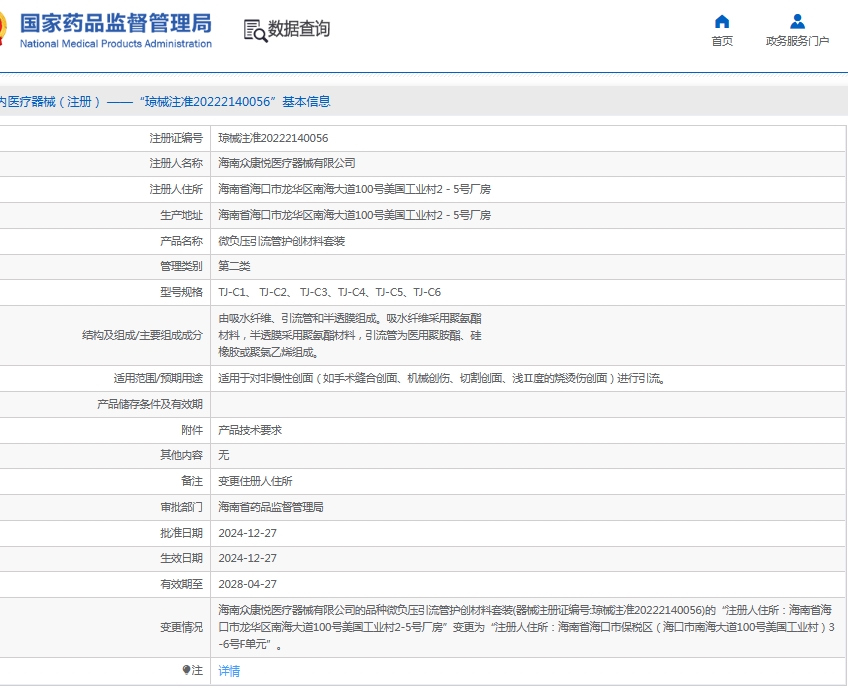This screenshot has height=690, width=848.
Task: Click the 审批部门 row label
Action: [x=181, y=507]
